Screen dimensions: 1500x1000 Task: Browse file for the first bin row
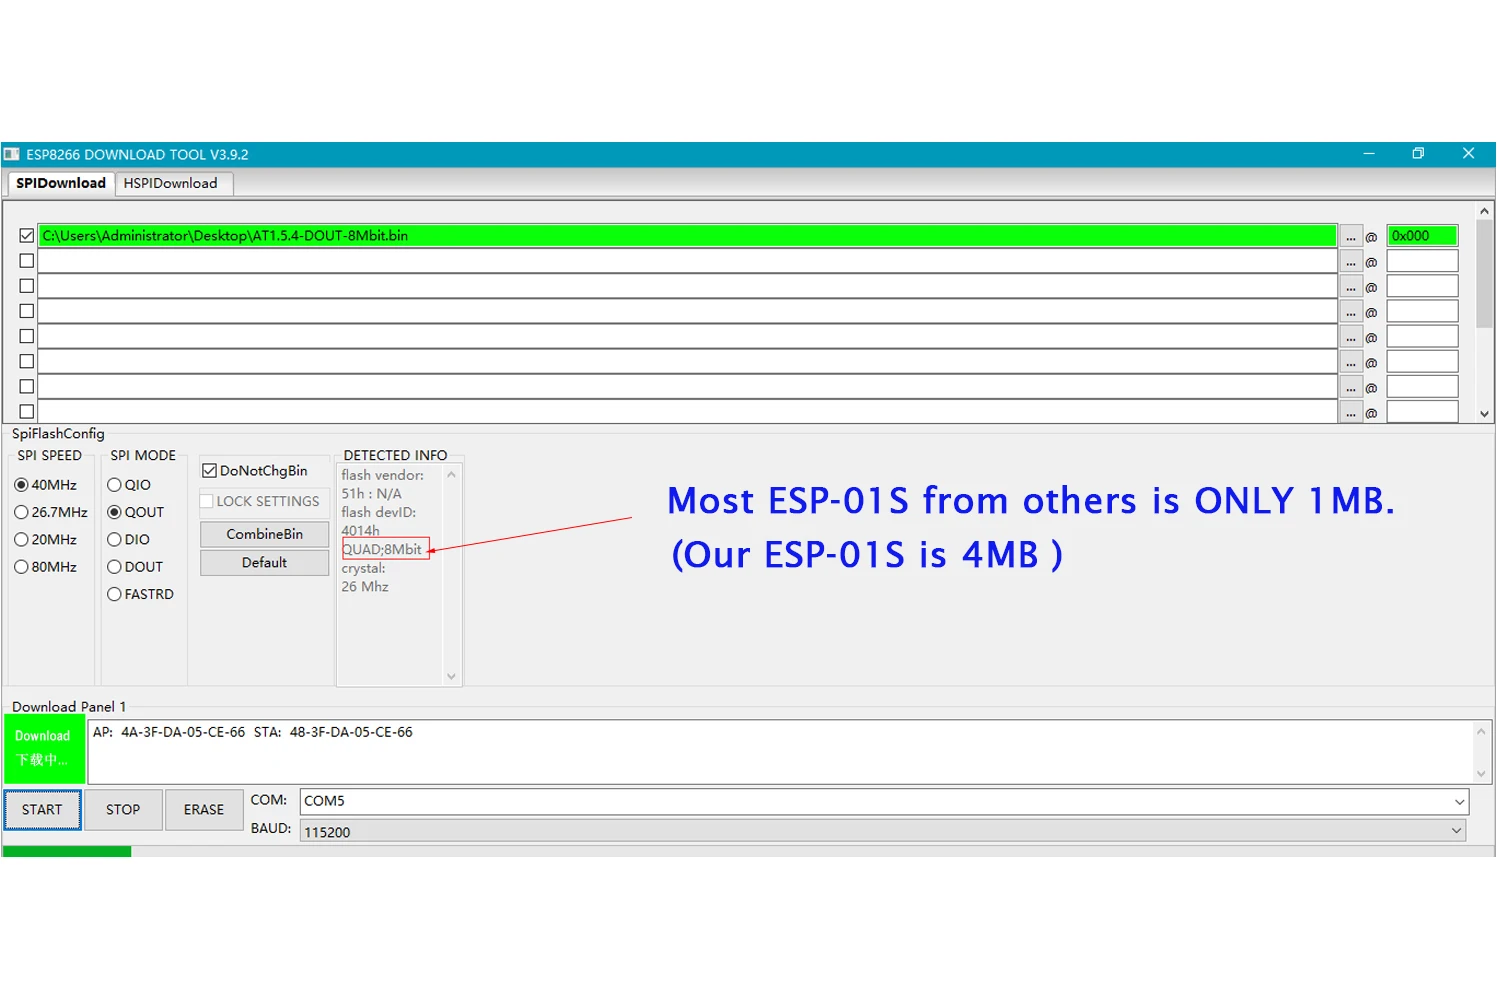coord(1351,236)
